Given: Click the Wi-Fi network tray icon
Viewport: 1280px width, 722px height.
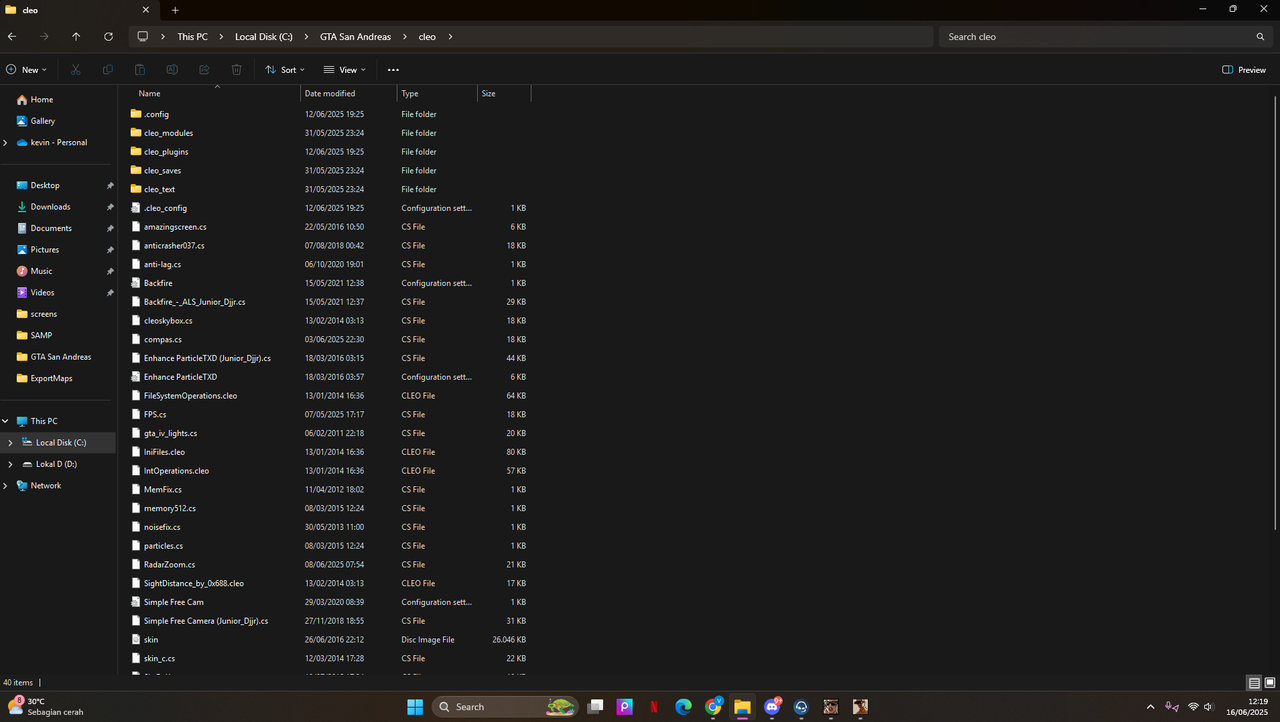Looking at the screenshot, I should (x=1192, y=707).
